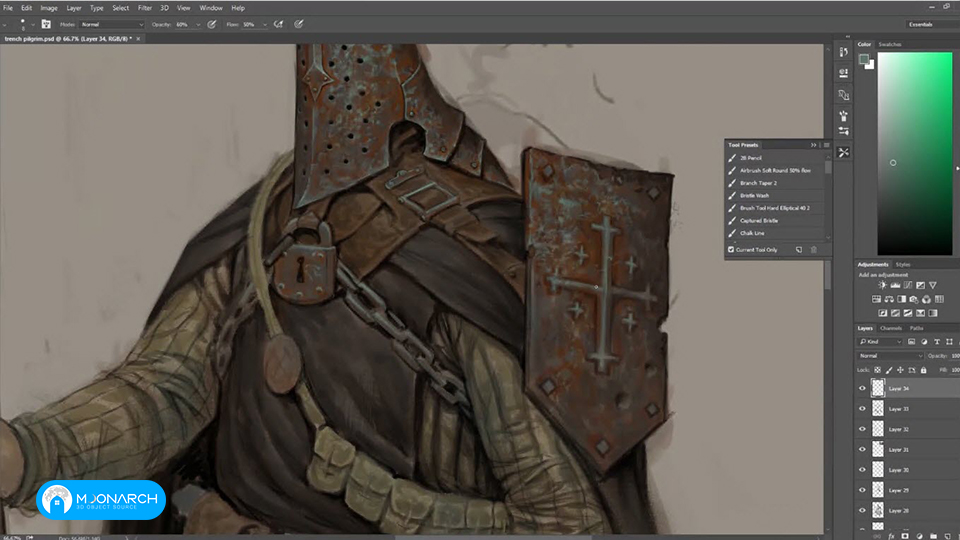Add a Black & White adjustment

(901, 299)
